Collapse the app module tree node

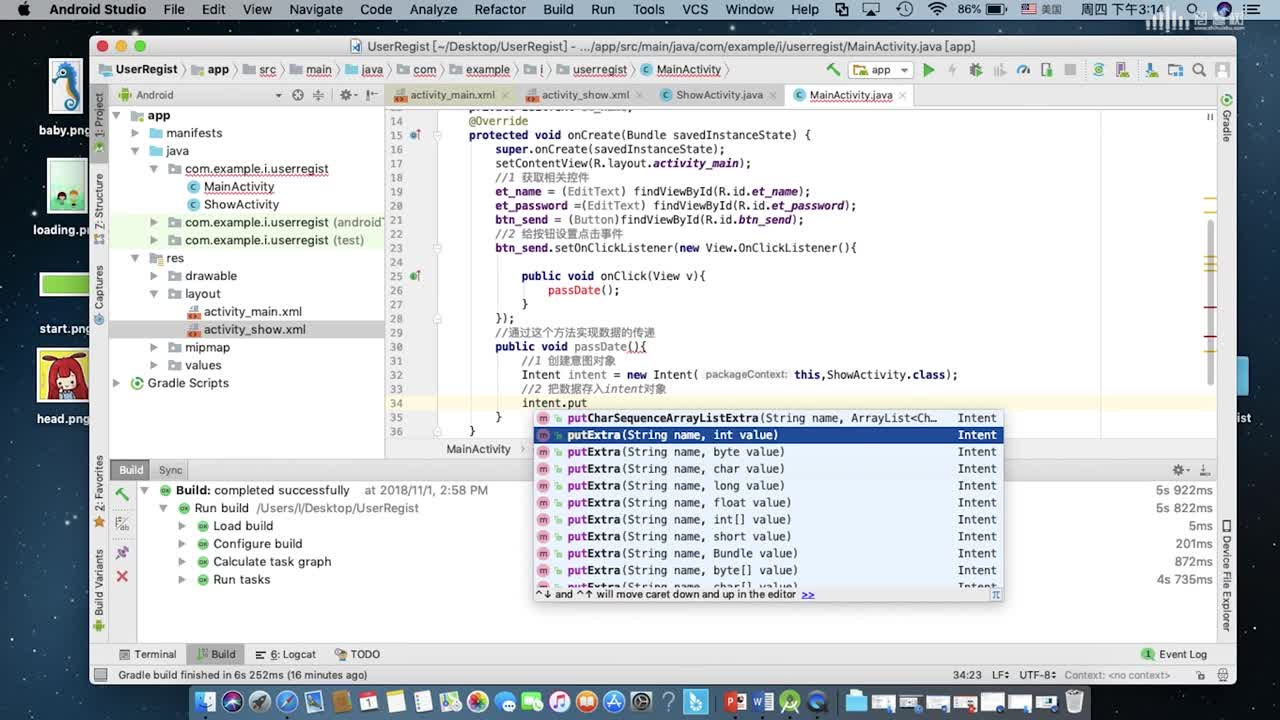117,116
